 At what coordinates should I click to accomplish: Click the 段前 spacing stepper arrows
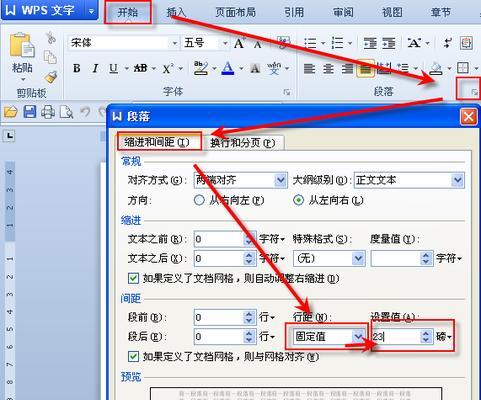249,317
